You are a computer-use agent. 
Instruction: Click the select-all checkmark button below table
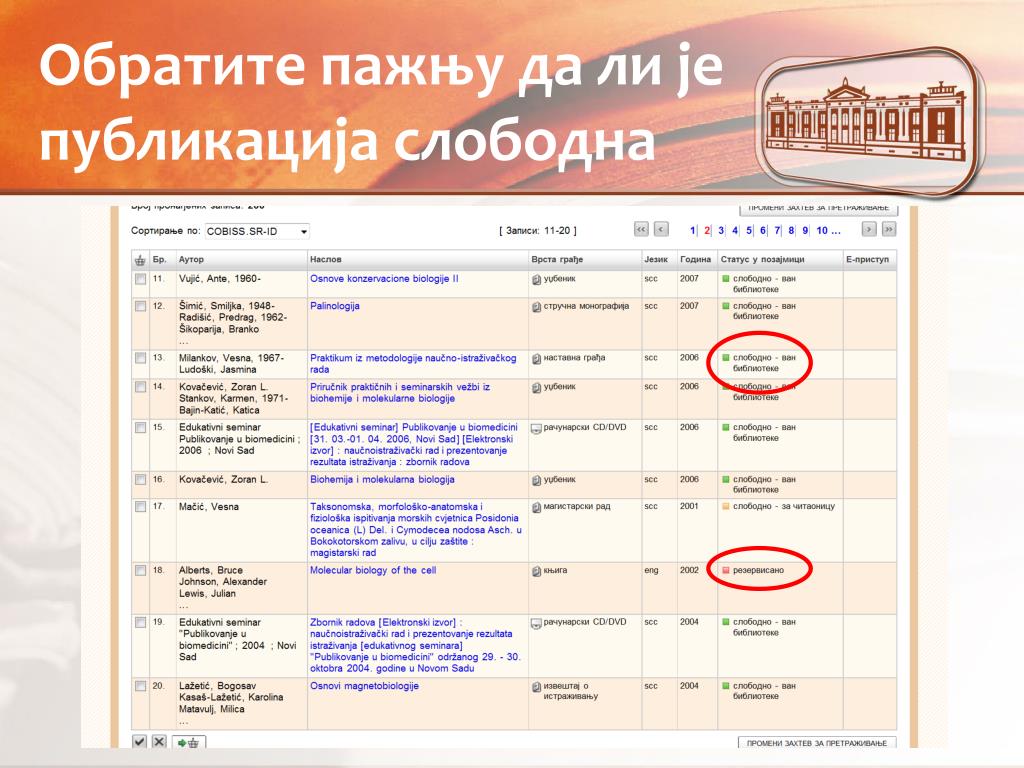(x=140, y=742)
